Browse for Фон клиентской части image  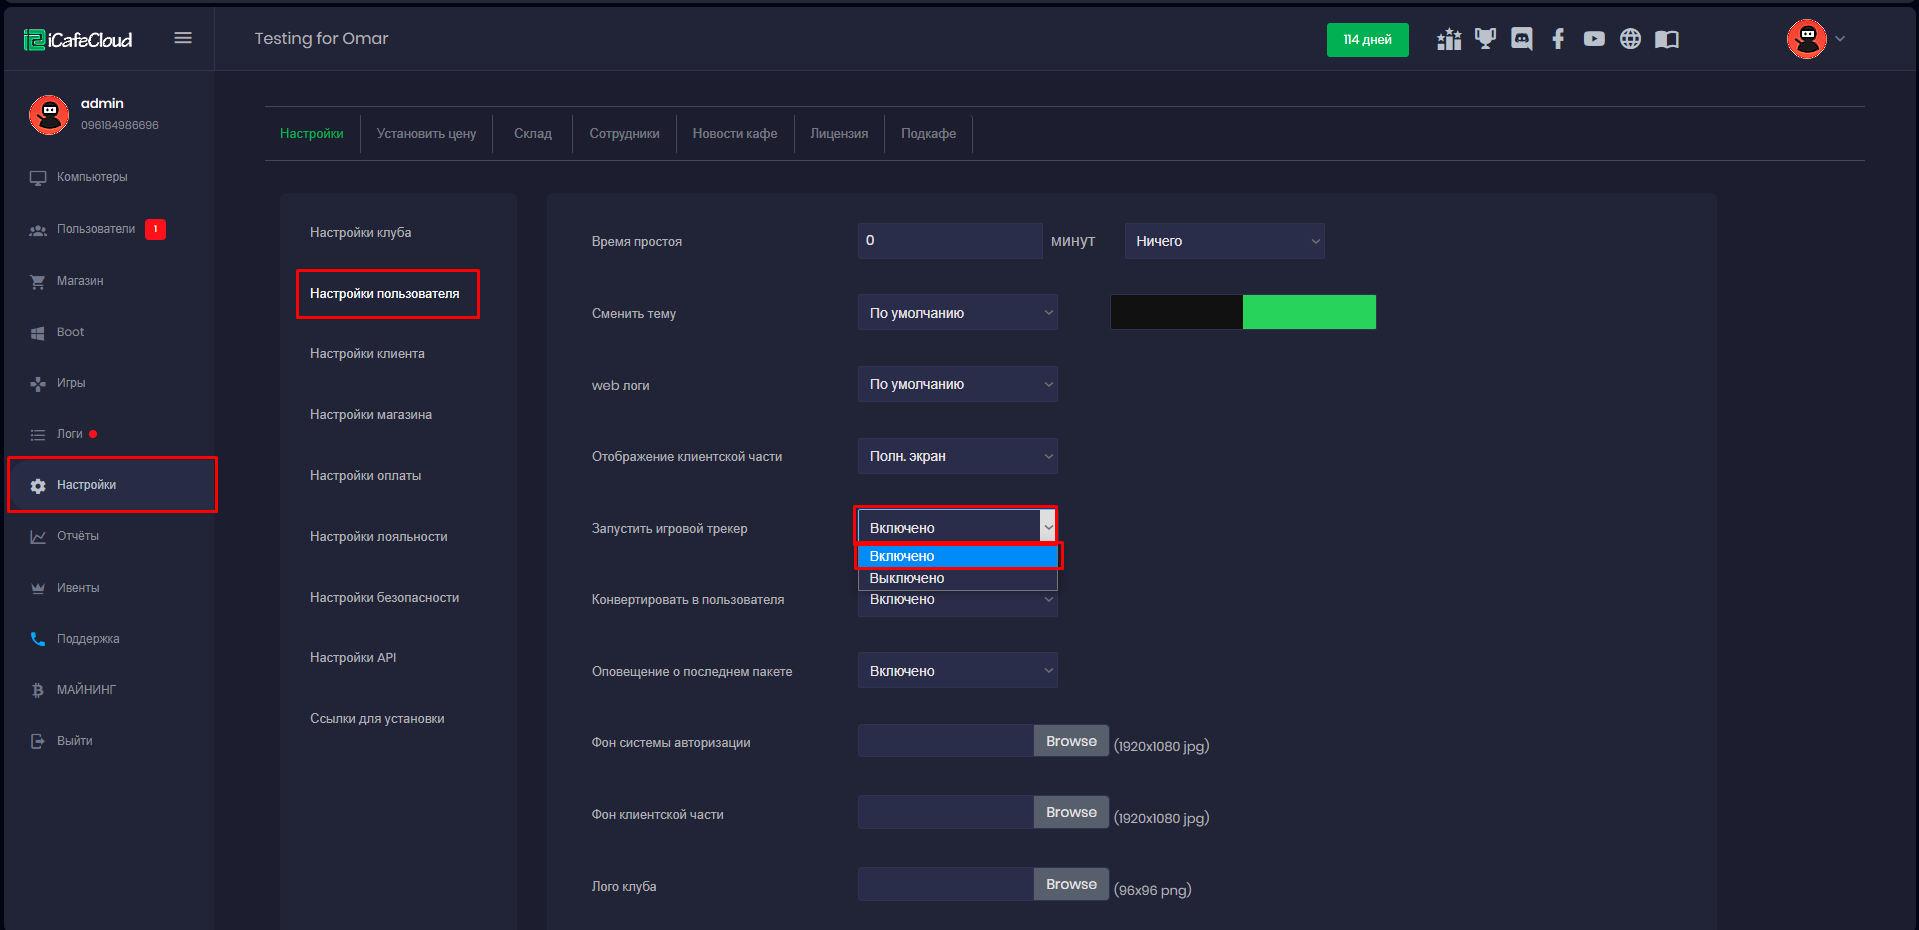(x=1071, y=812)
